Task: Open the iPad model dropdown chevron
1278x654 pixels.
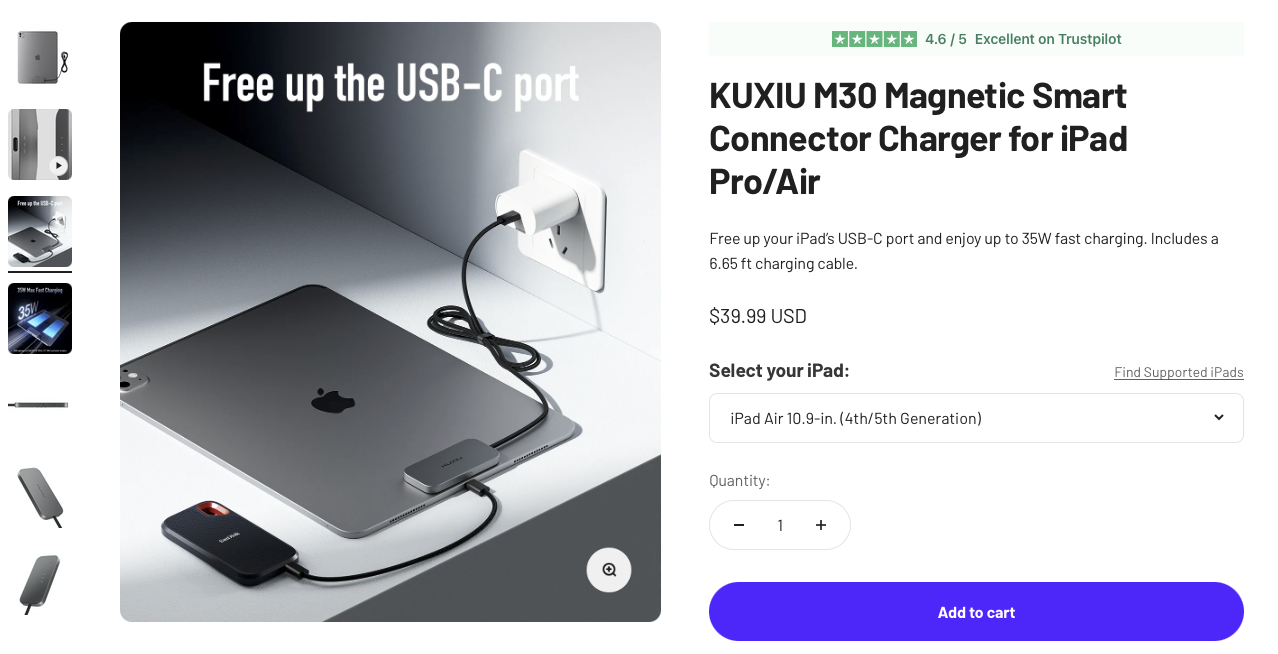Action: point(1219,417)
